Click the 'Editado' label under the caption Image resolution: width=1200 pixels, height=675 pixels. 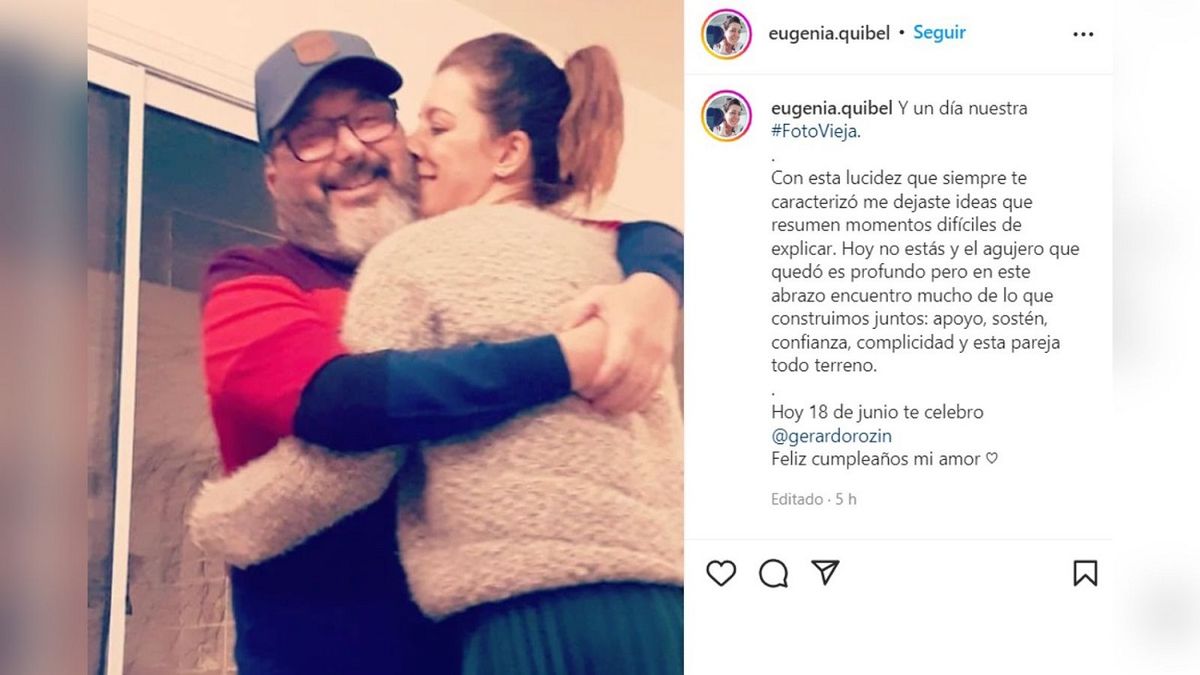click(x=797, y=499)
